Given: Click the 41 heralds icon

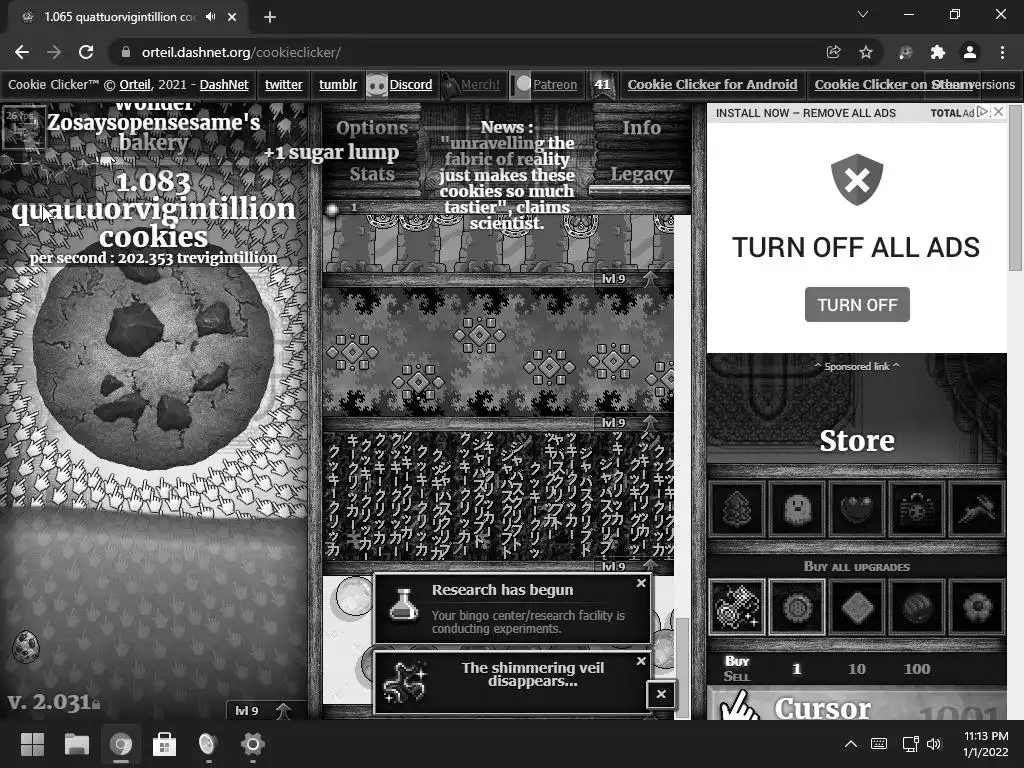Looking at the screenshot, I should click(601, 85).
